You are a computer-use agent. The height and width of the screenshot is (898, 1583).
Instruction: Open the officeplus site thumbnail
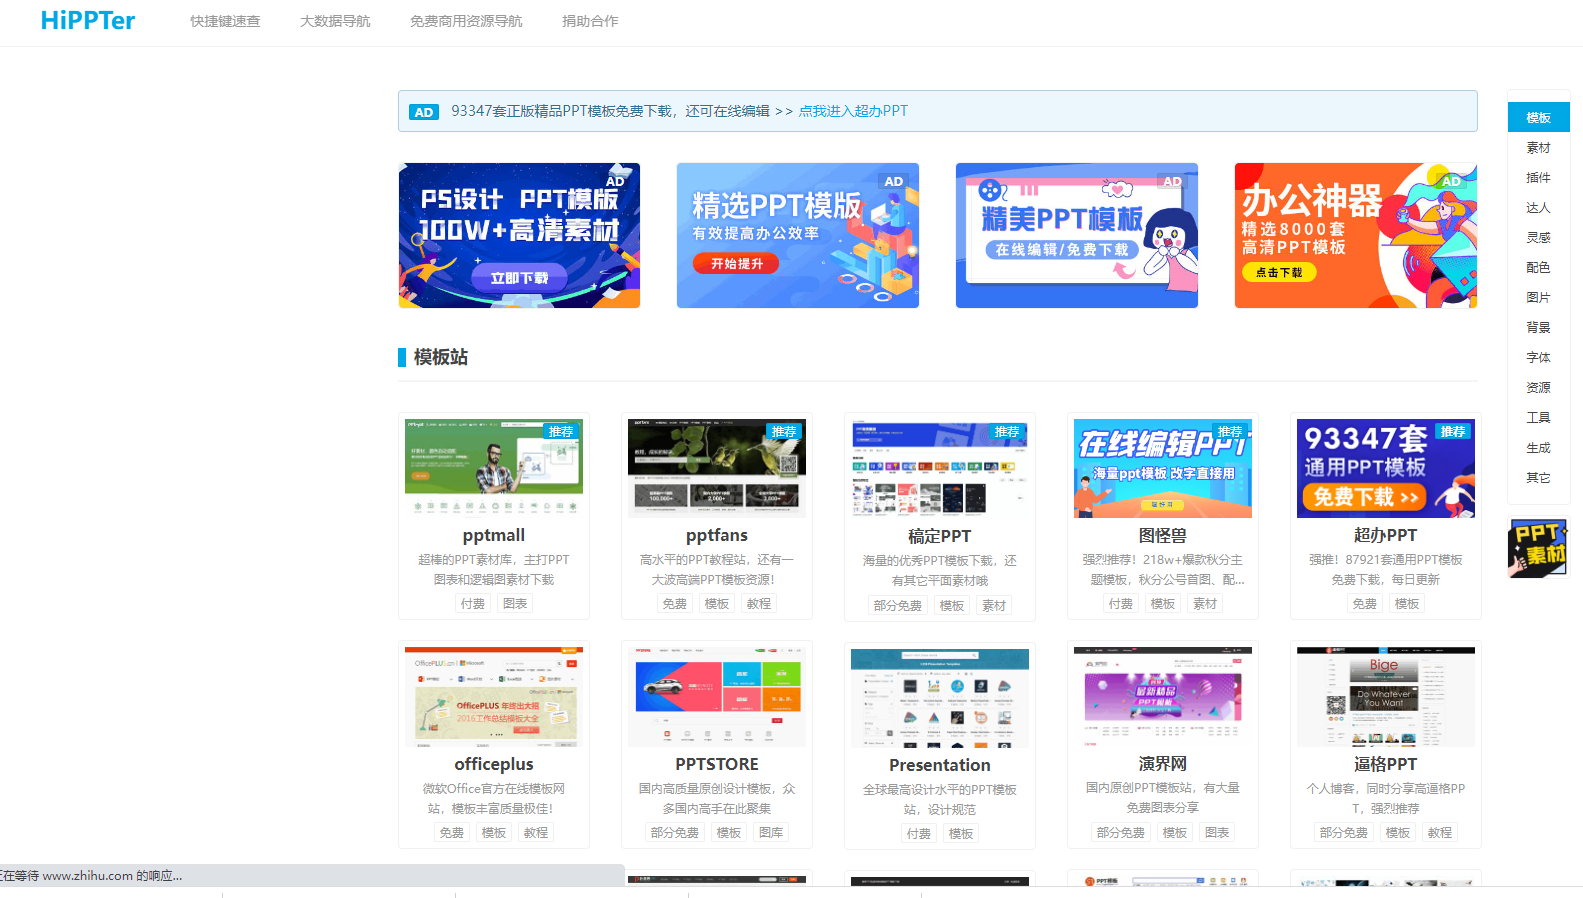coord(494,697)
